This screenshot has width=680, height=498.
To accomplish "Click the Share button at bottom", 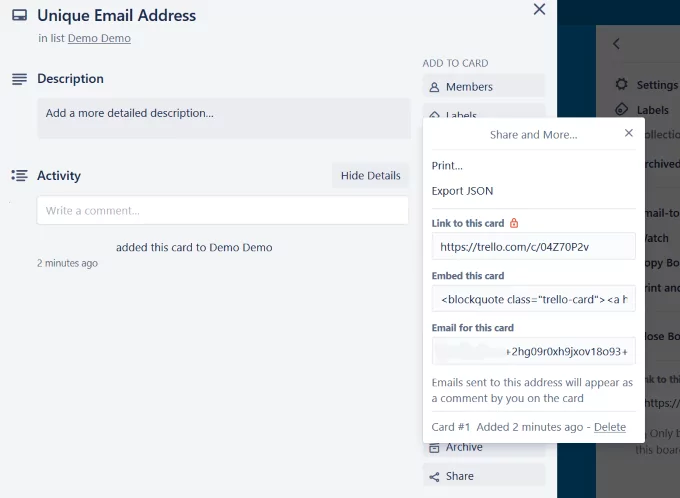I will coord(483,476).
